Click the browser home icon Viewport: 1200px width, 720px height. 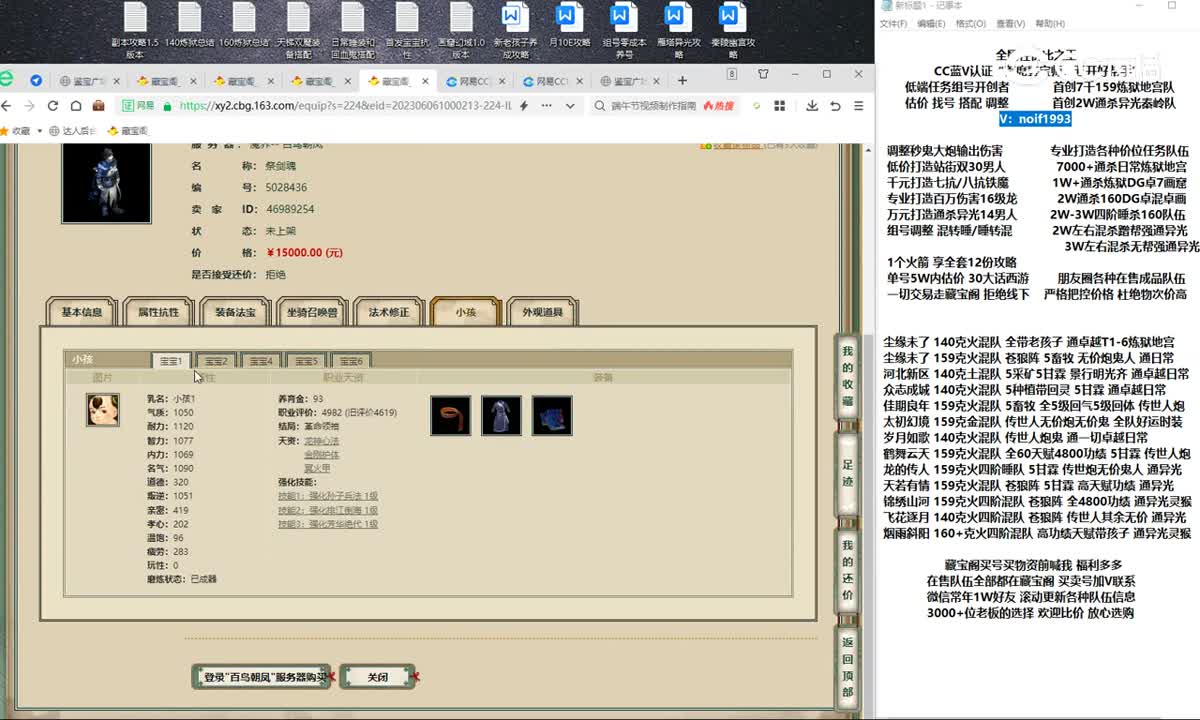[x=75, y=105]
